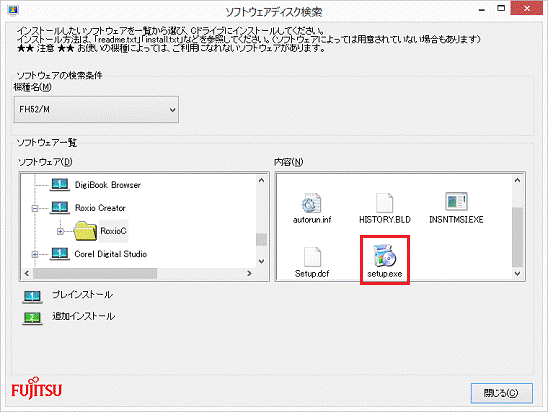
Task: Click software list scroll up arrow
Action: point(261,180)
